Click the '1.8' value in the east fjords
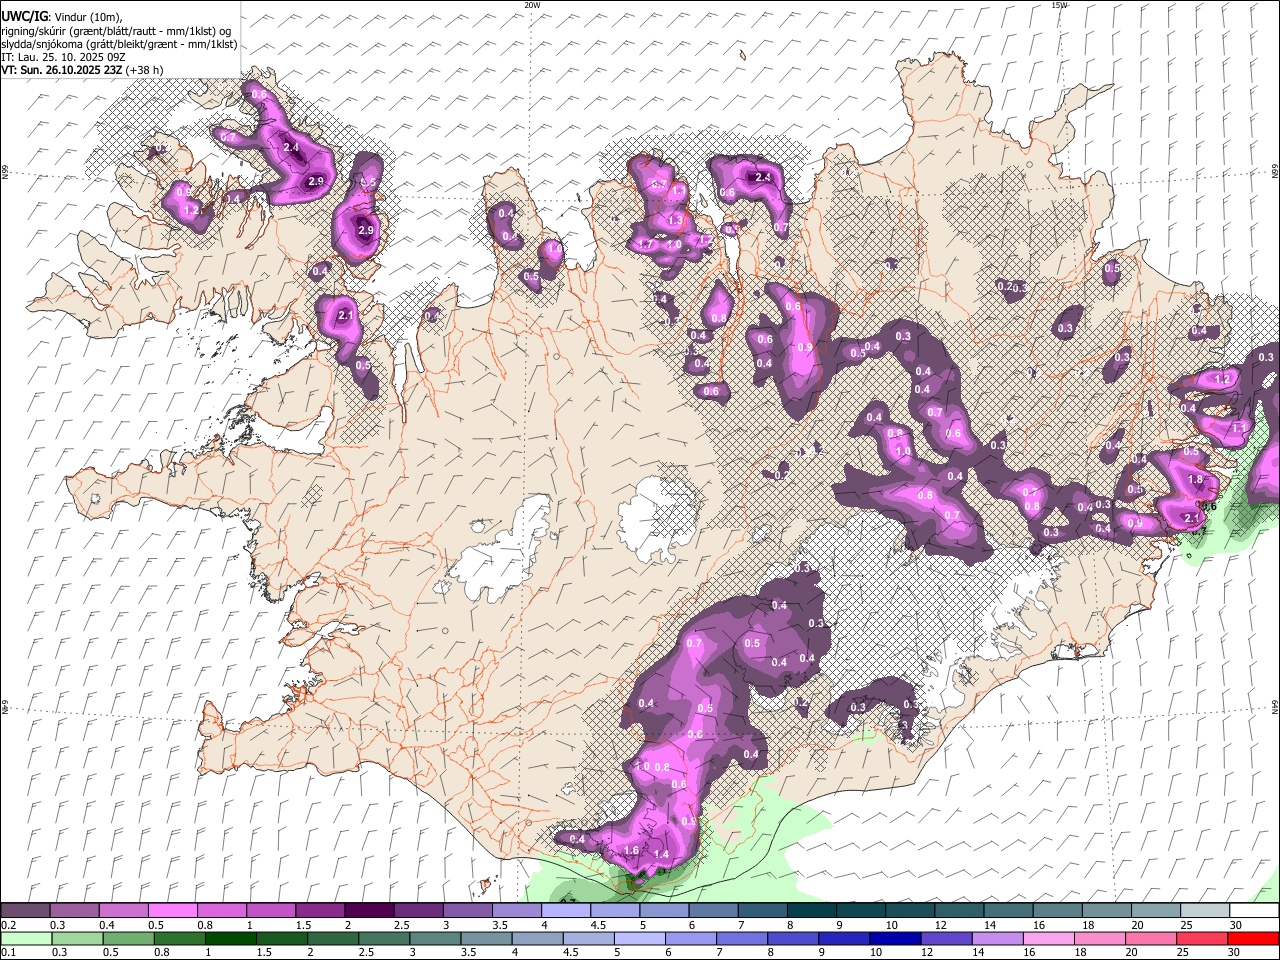Viewport: 1280px width, 960px height. tap(1195, 480)
